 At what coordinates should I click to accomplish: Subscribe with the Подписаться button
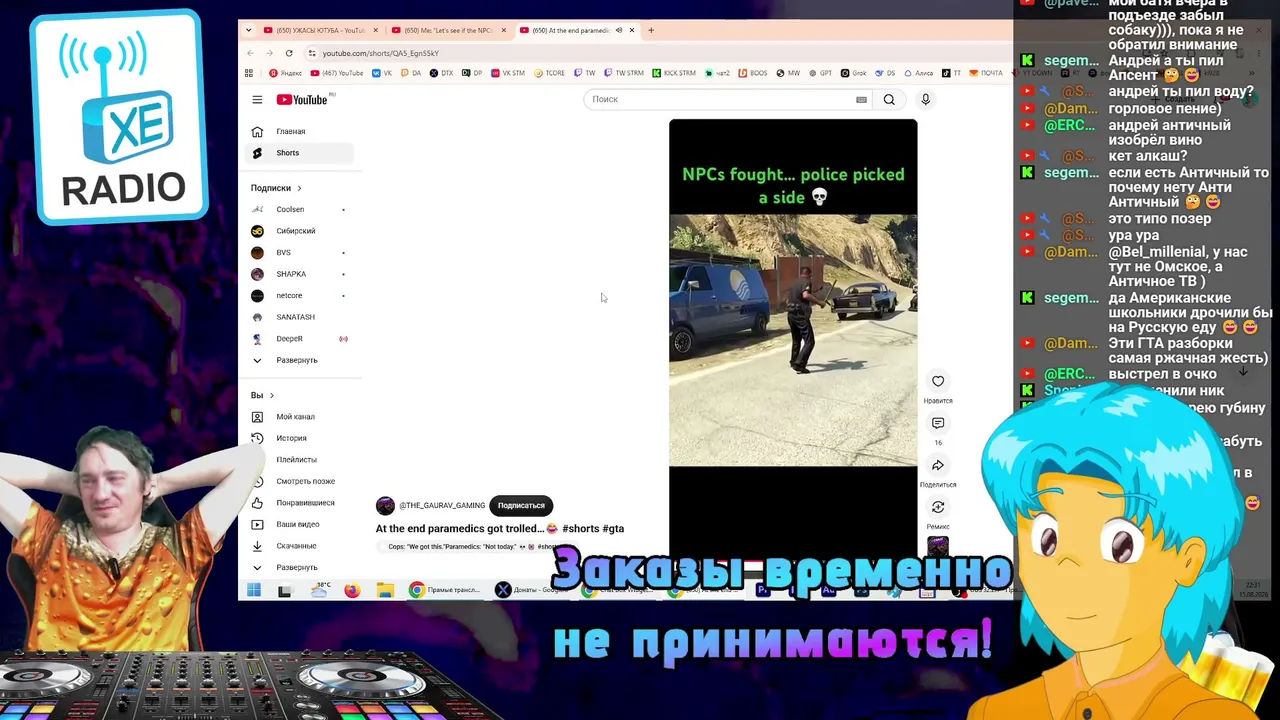click(521, 505)
